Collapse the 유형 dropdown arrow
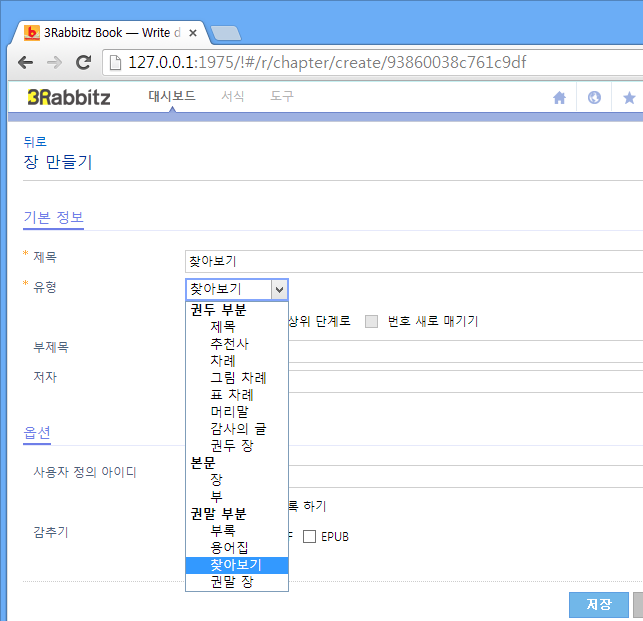This screenshot has height=621, width=643. [279, 290]
